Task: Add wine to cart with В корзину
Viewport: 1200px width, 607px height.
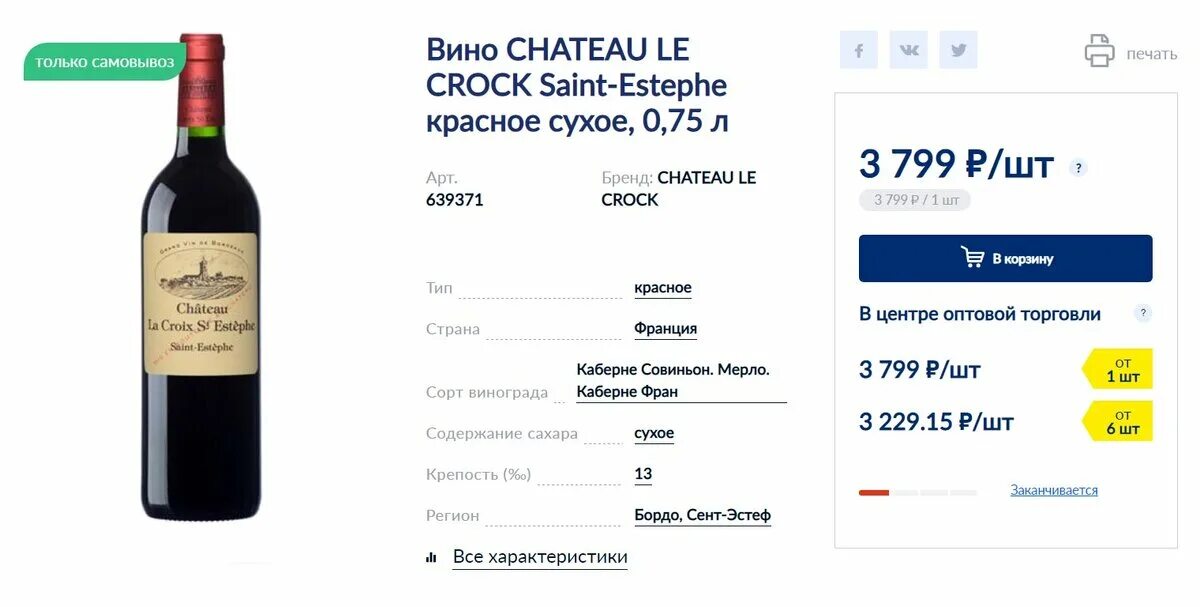Action: pos(1006,258)
